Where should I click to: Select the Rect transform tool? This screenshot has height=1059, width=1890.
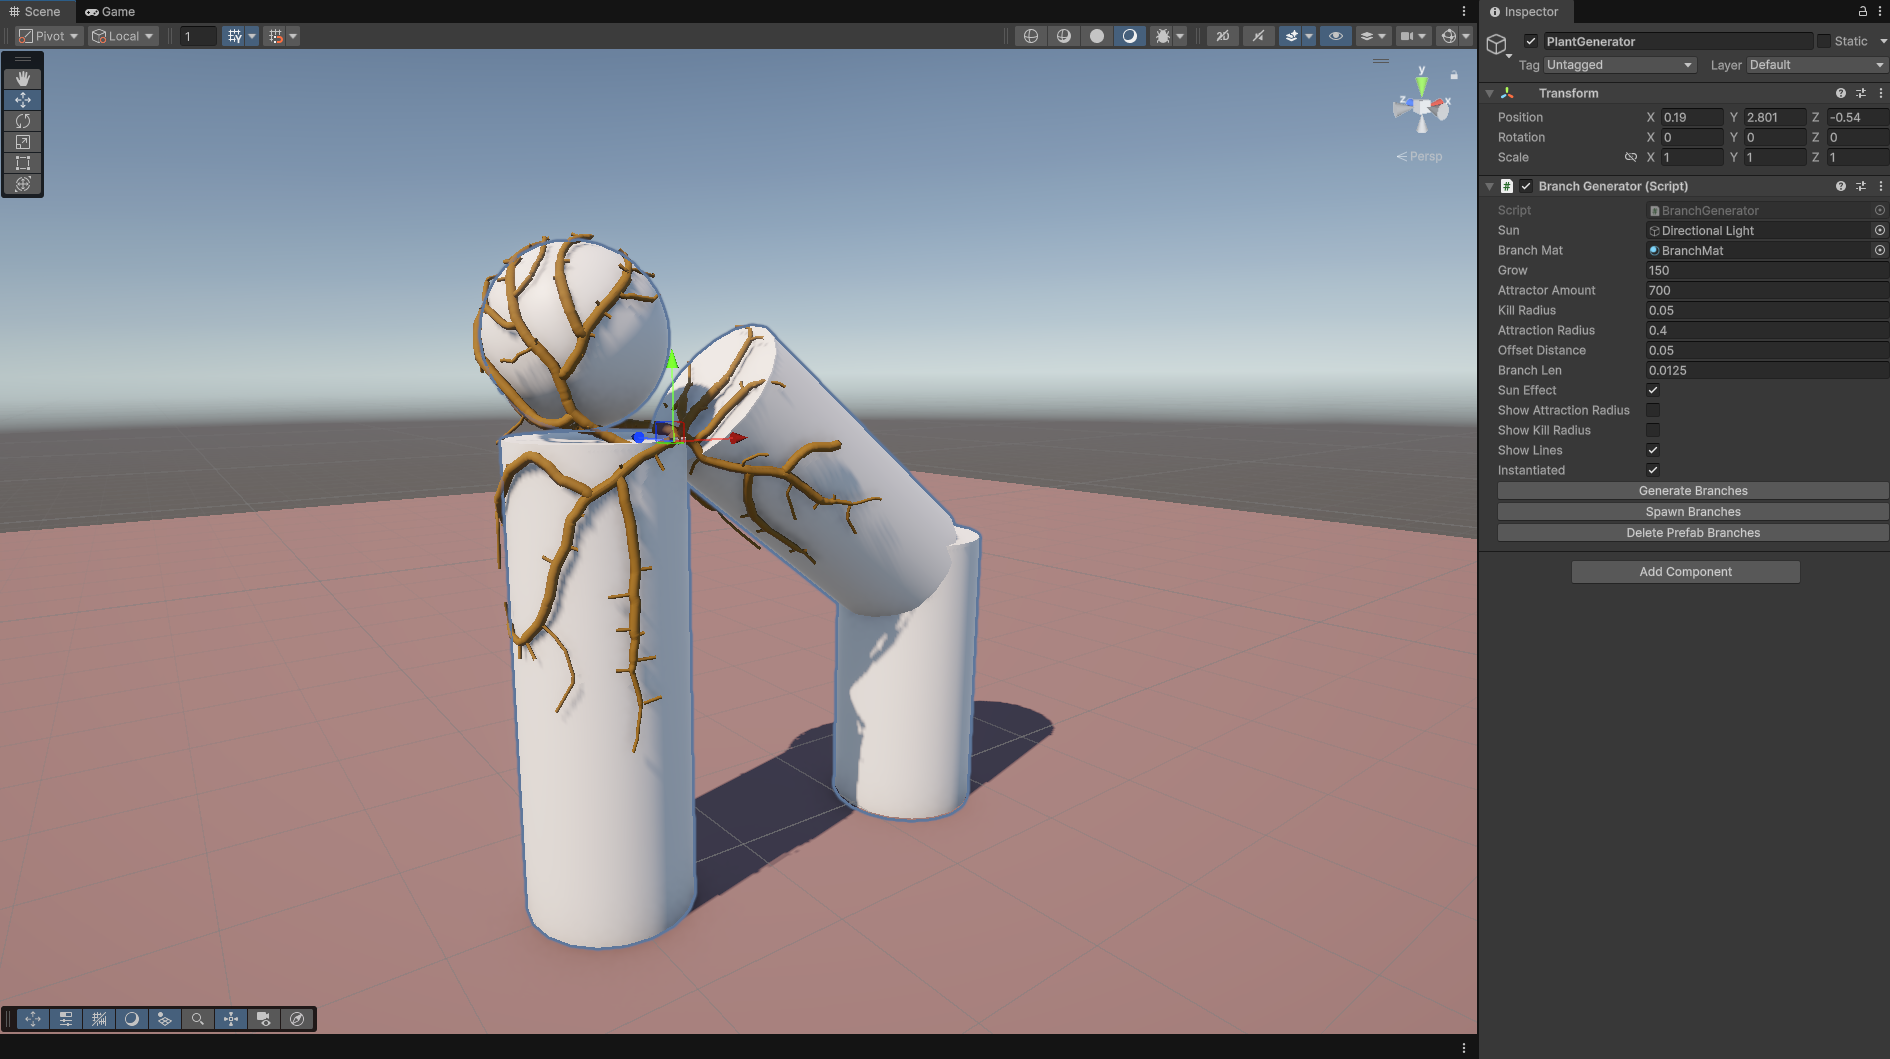23,163
